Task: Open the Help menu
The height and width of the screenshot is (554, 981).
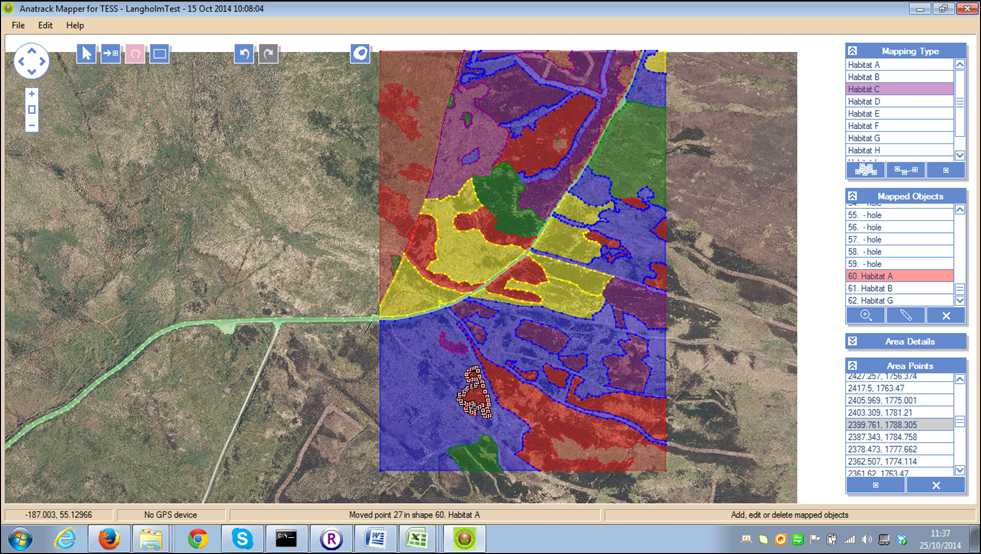Action: (x=75, y=25)
